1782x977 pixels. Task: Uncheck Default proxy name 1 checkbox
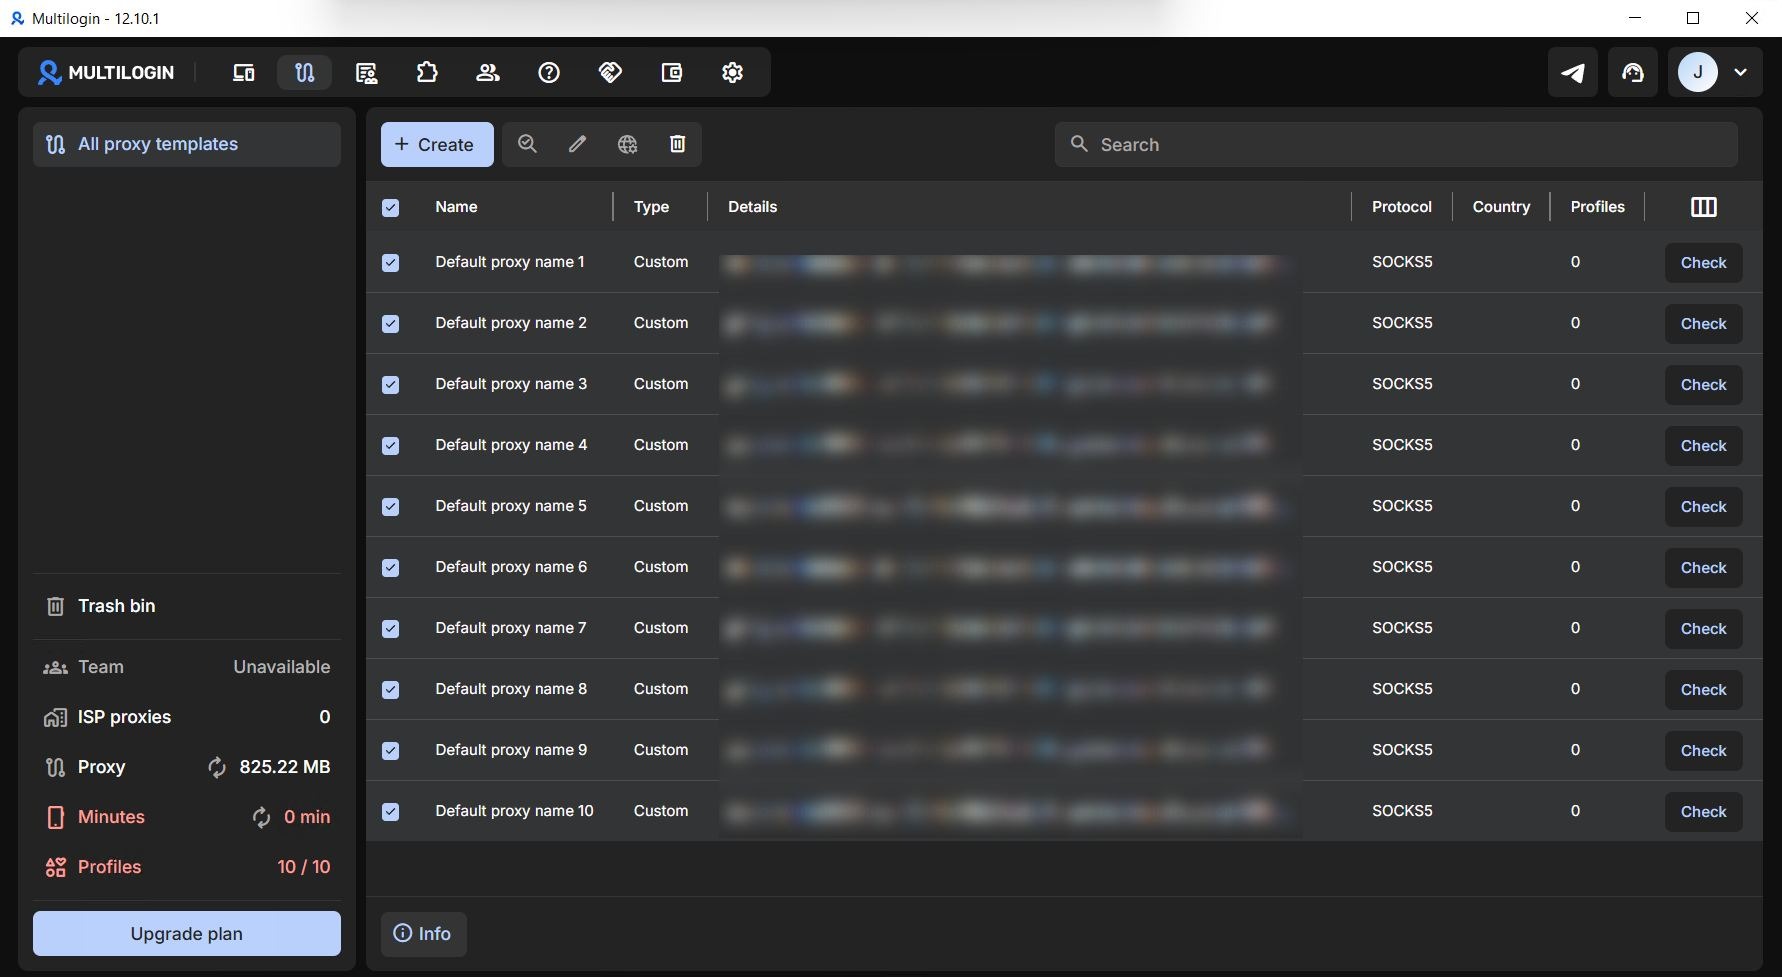click(391, 262)
